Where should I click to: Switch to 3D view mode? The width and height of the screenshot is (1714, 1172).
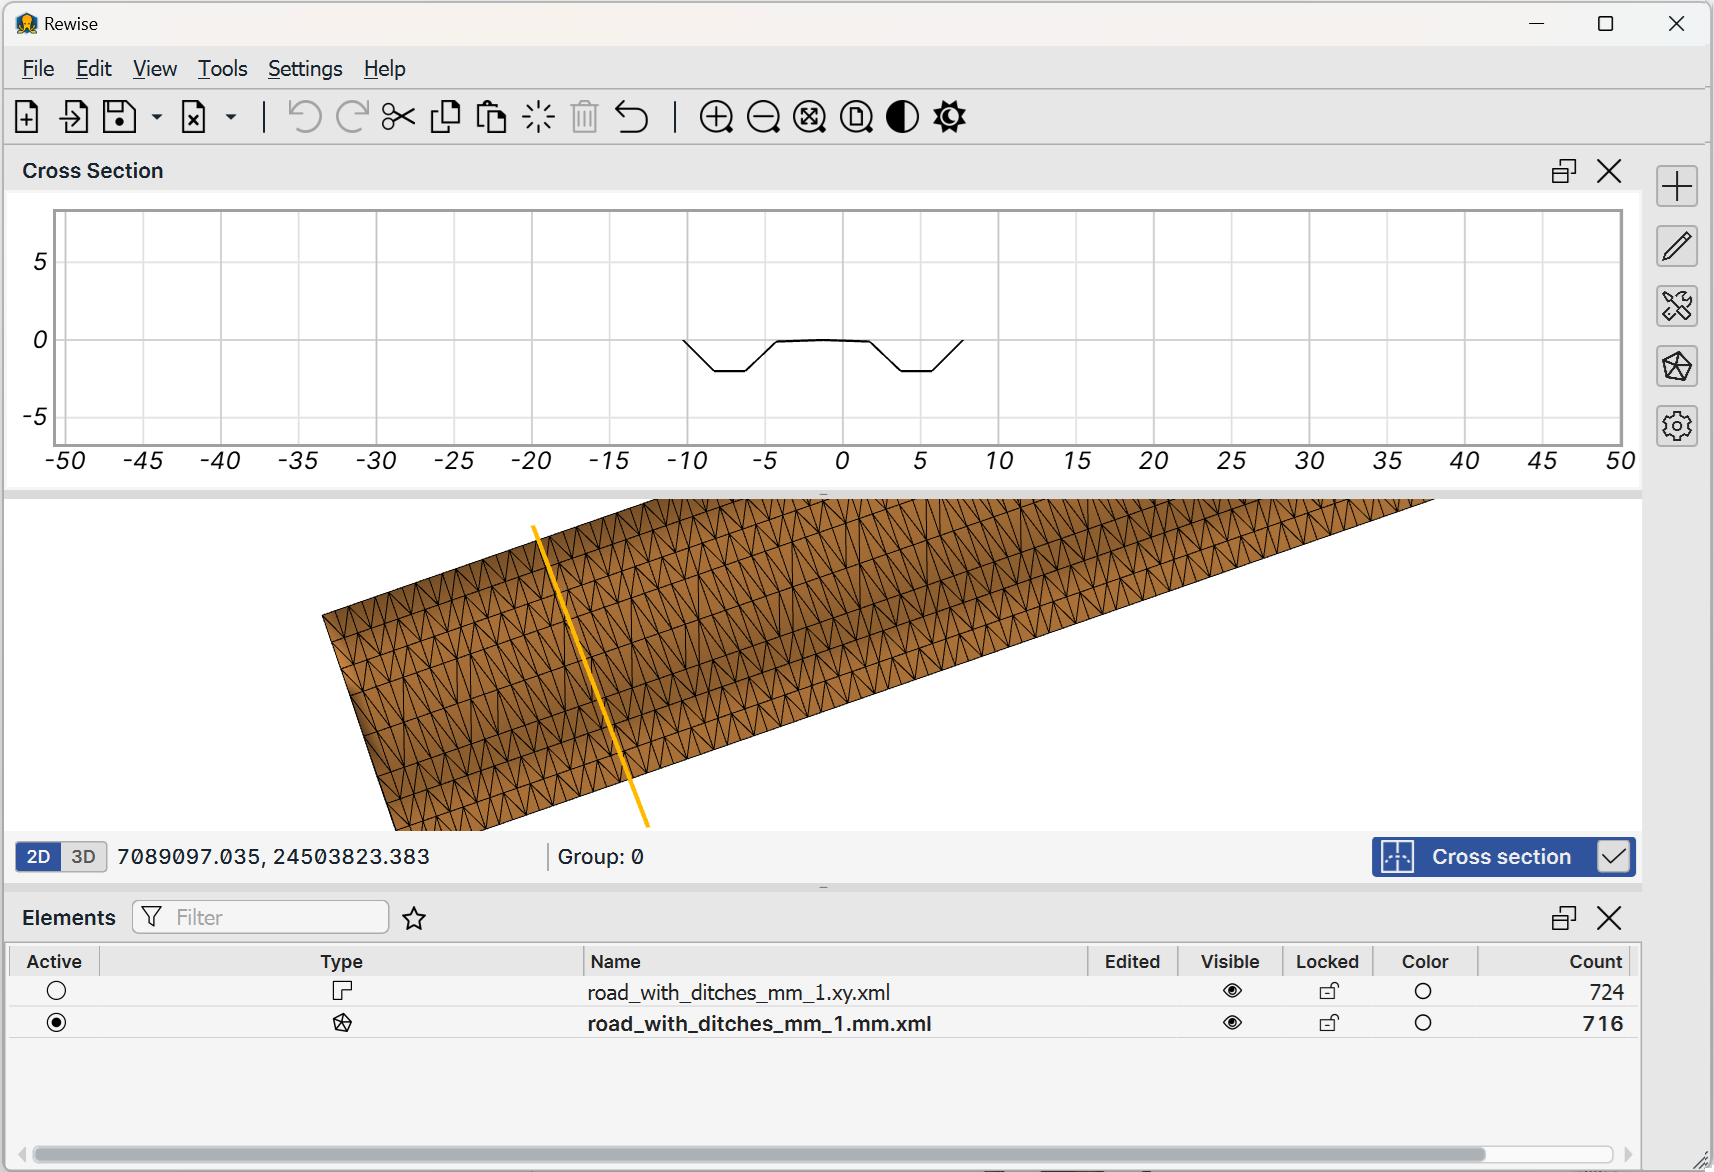tap(84, 857)
